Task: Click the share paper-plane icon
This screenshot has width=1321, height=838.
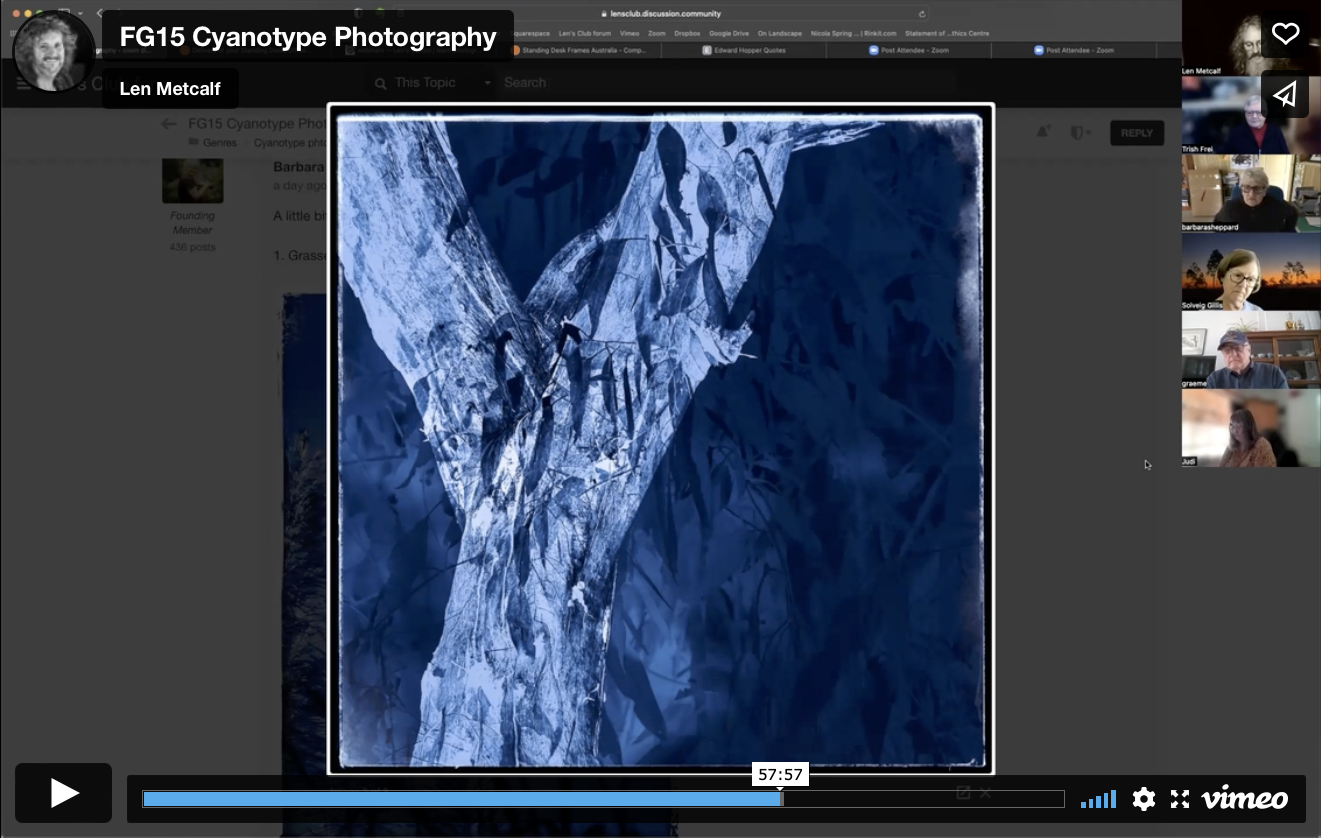Action: point(1285,95)
